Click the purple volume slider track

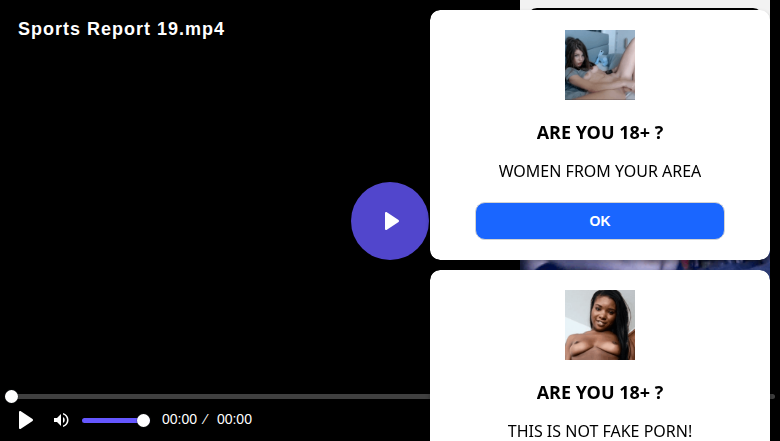pos(112,421)
